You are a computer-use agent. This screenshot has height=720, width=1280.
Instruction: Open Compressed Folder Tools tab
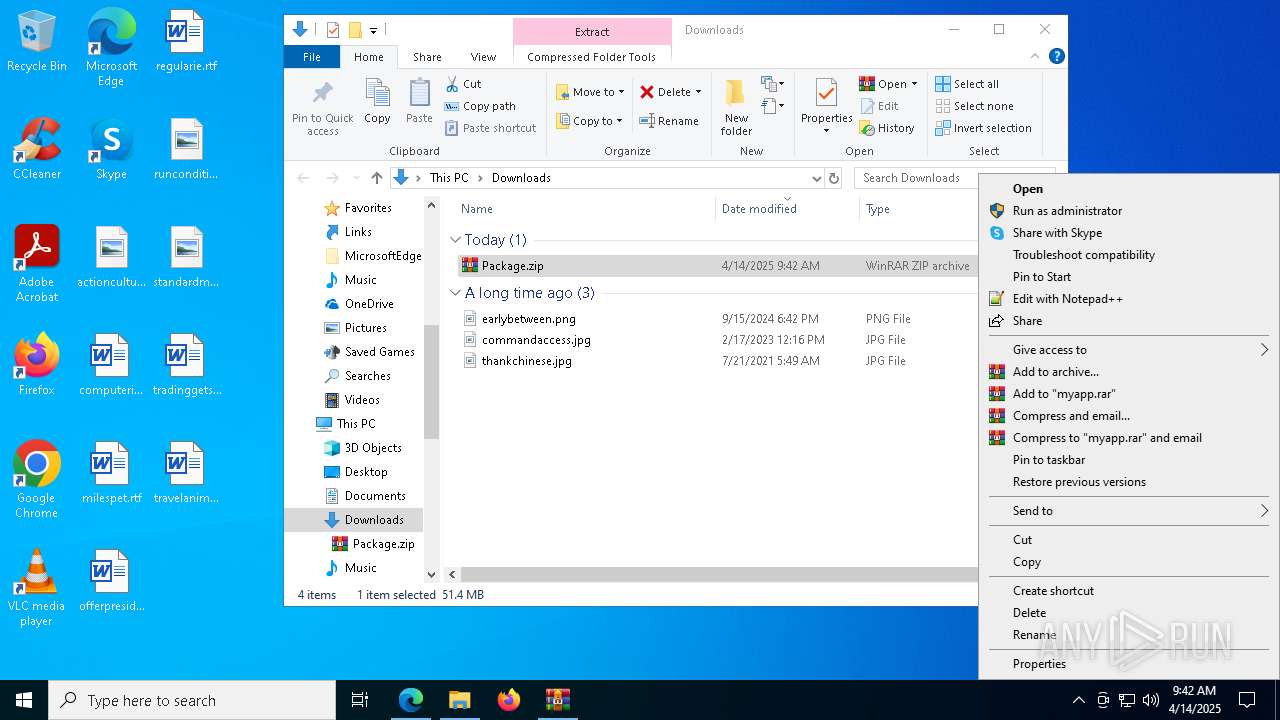592,57
